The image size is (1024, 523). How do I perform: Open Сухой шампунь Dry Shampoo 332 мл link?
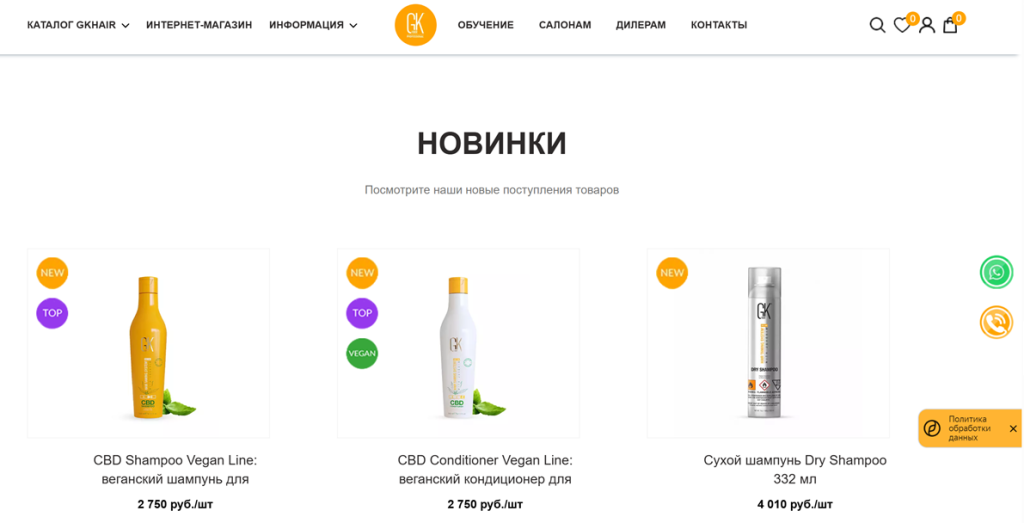pyautogui.click(x=795, y=469)
